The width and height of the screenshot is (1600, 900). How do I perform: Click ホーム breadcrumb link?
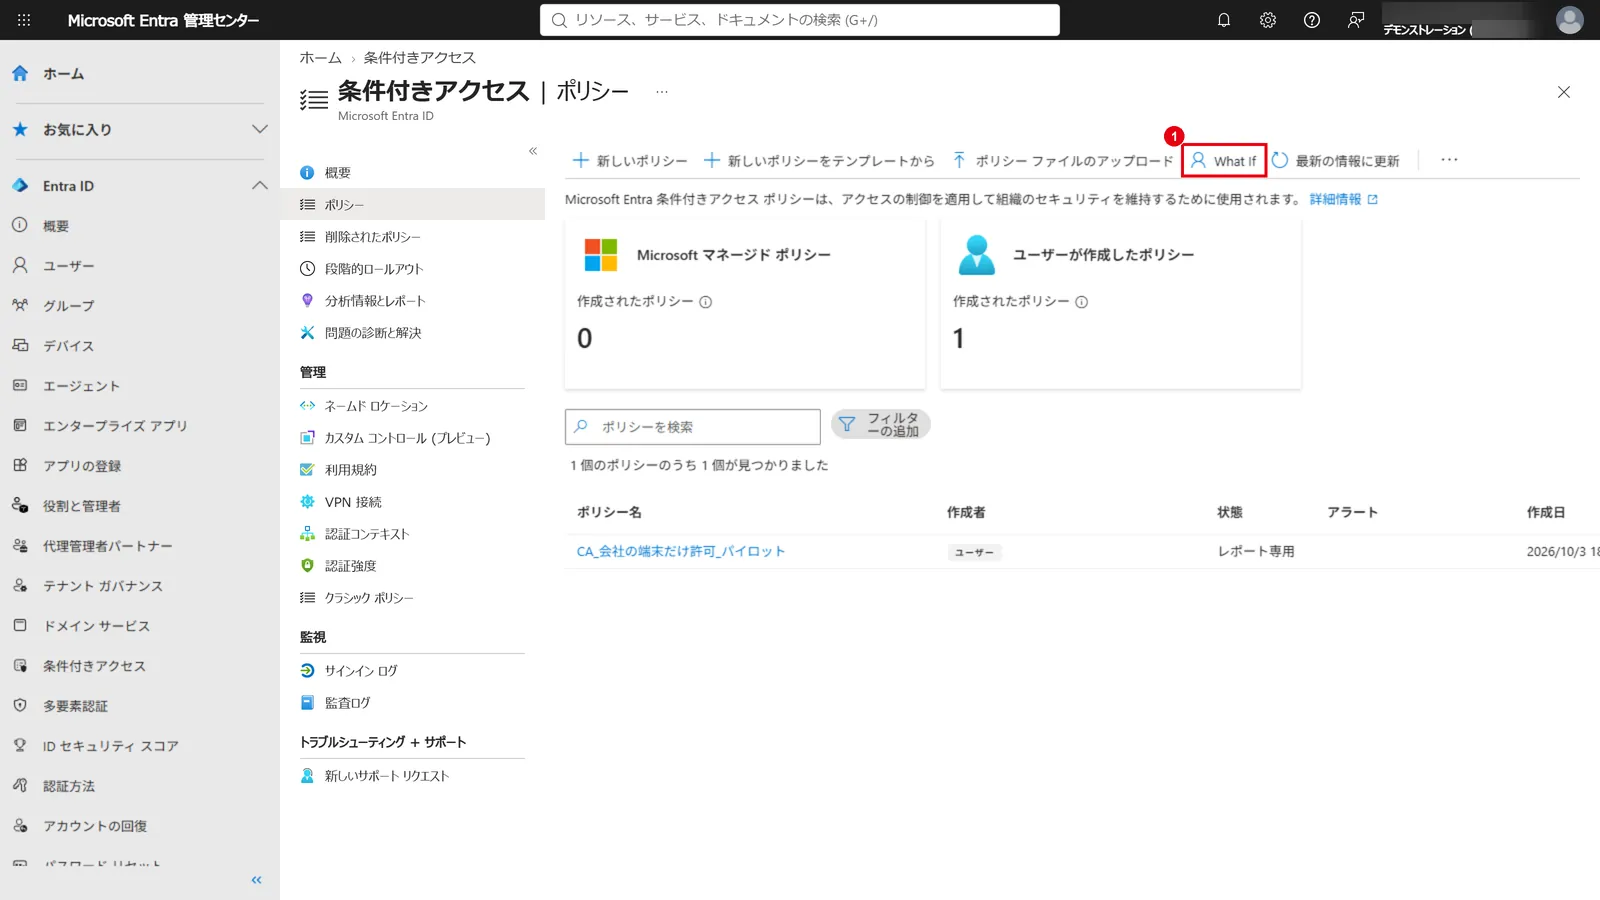click(321, 58)
